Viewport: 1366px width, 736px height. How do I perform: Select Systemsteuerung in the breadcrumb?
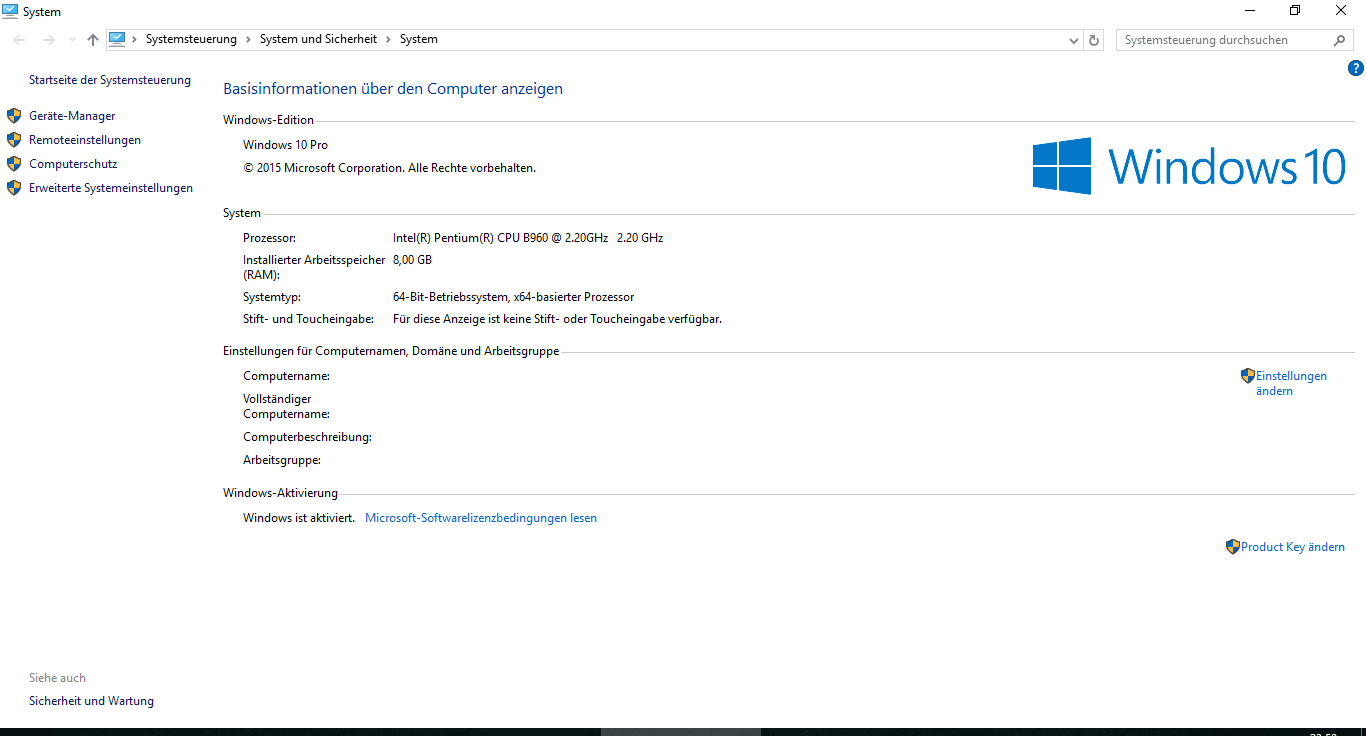(191, 39)
